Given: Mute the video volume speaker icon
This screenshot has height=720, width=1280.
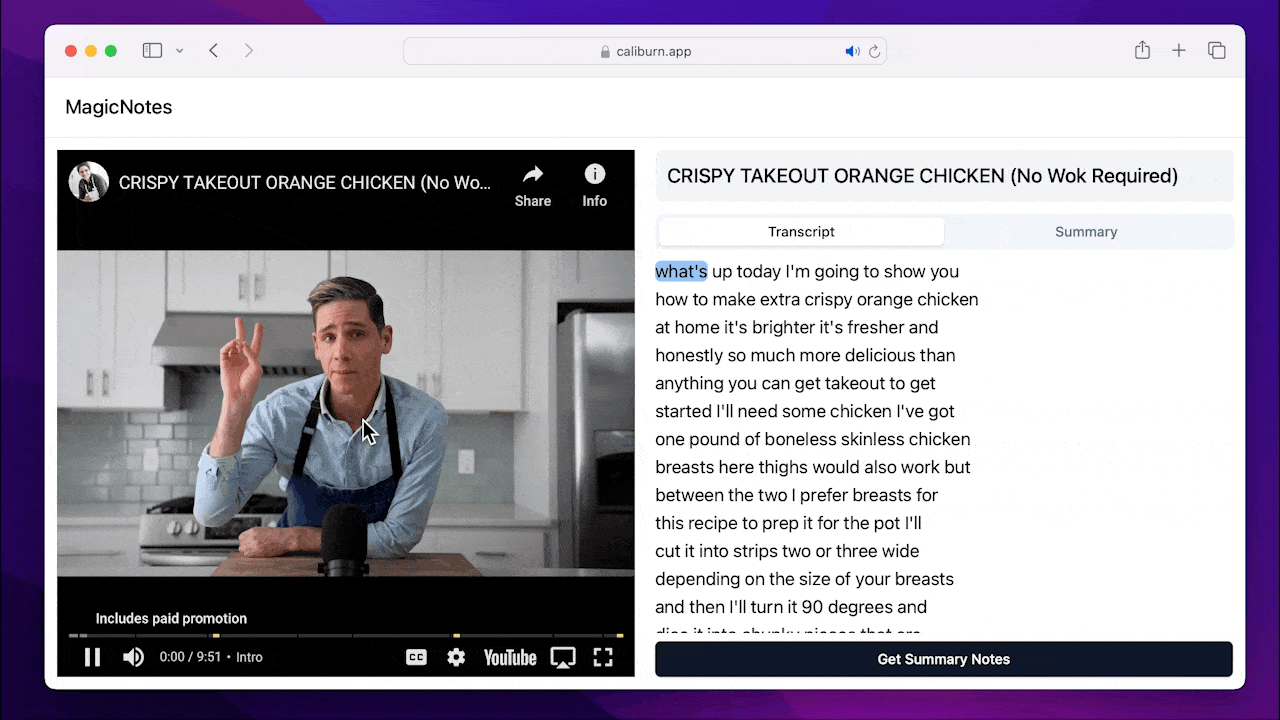Looking at the screenshot, I should 133,657.
